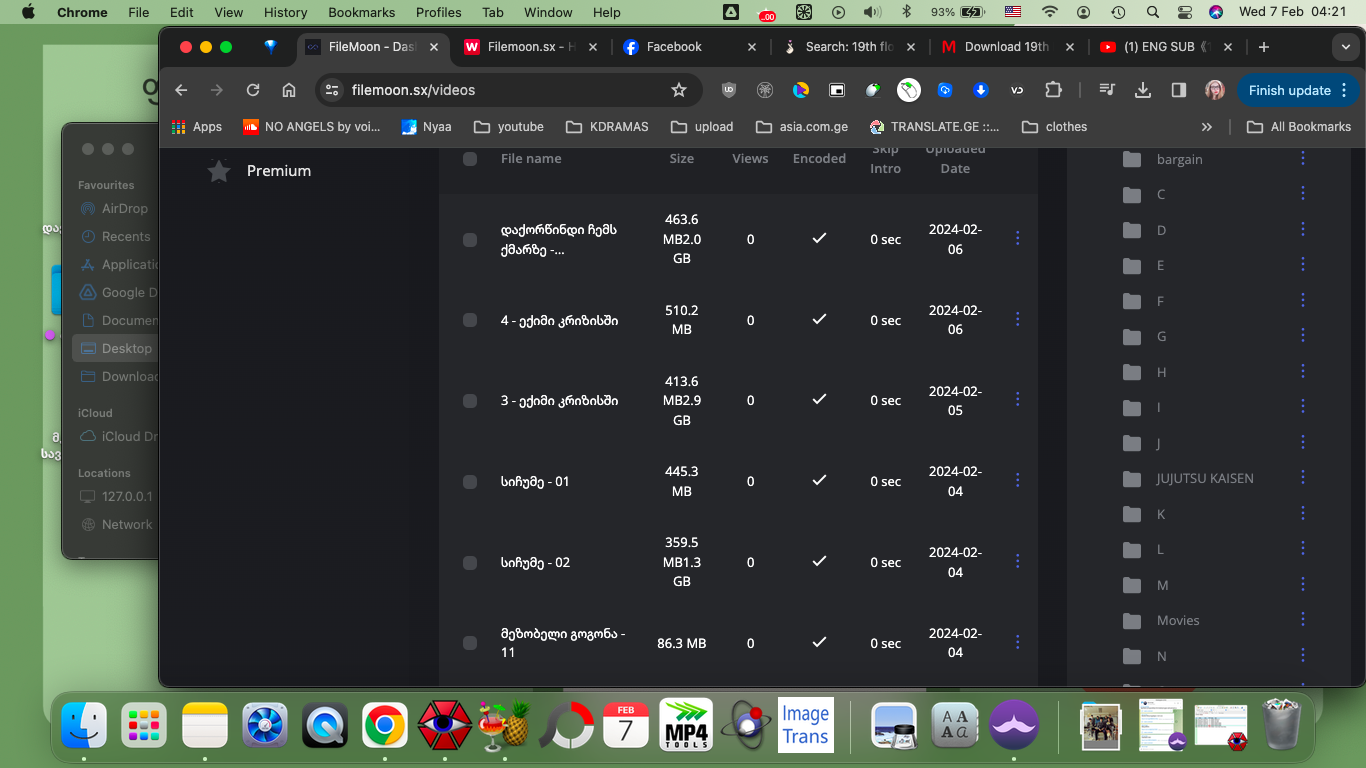This screenshot has height=768, width=1366.
Task: Open Trash in the Dock
Action: [x=1280, y=725]
